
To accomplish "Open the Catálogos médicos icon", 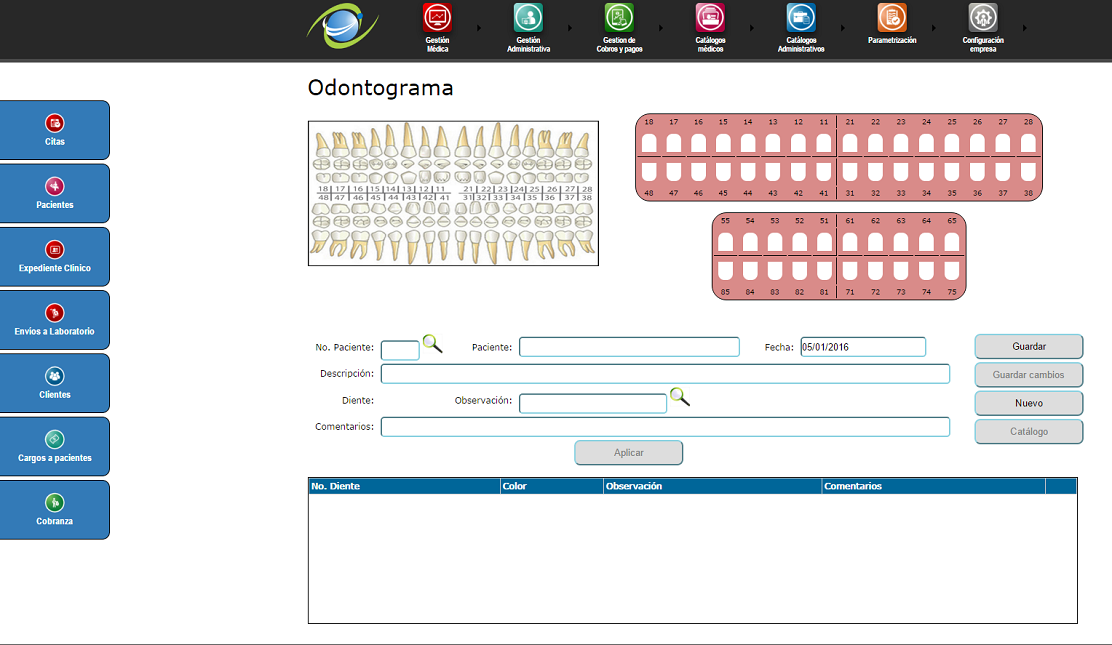I will click(x=710, y=18).
